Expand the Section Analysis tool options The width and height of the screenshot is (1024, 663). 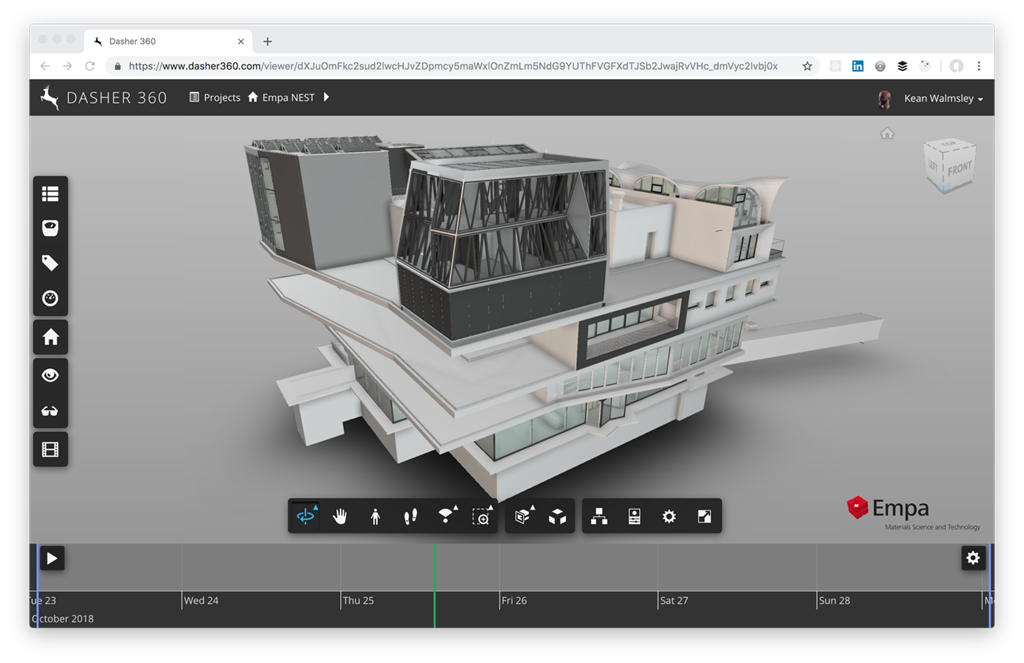tap(523, 516)
